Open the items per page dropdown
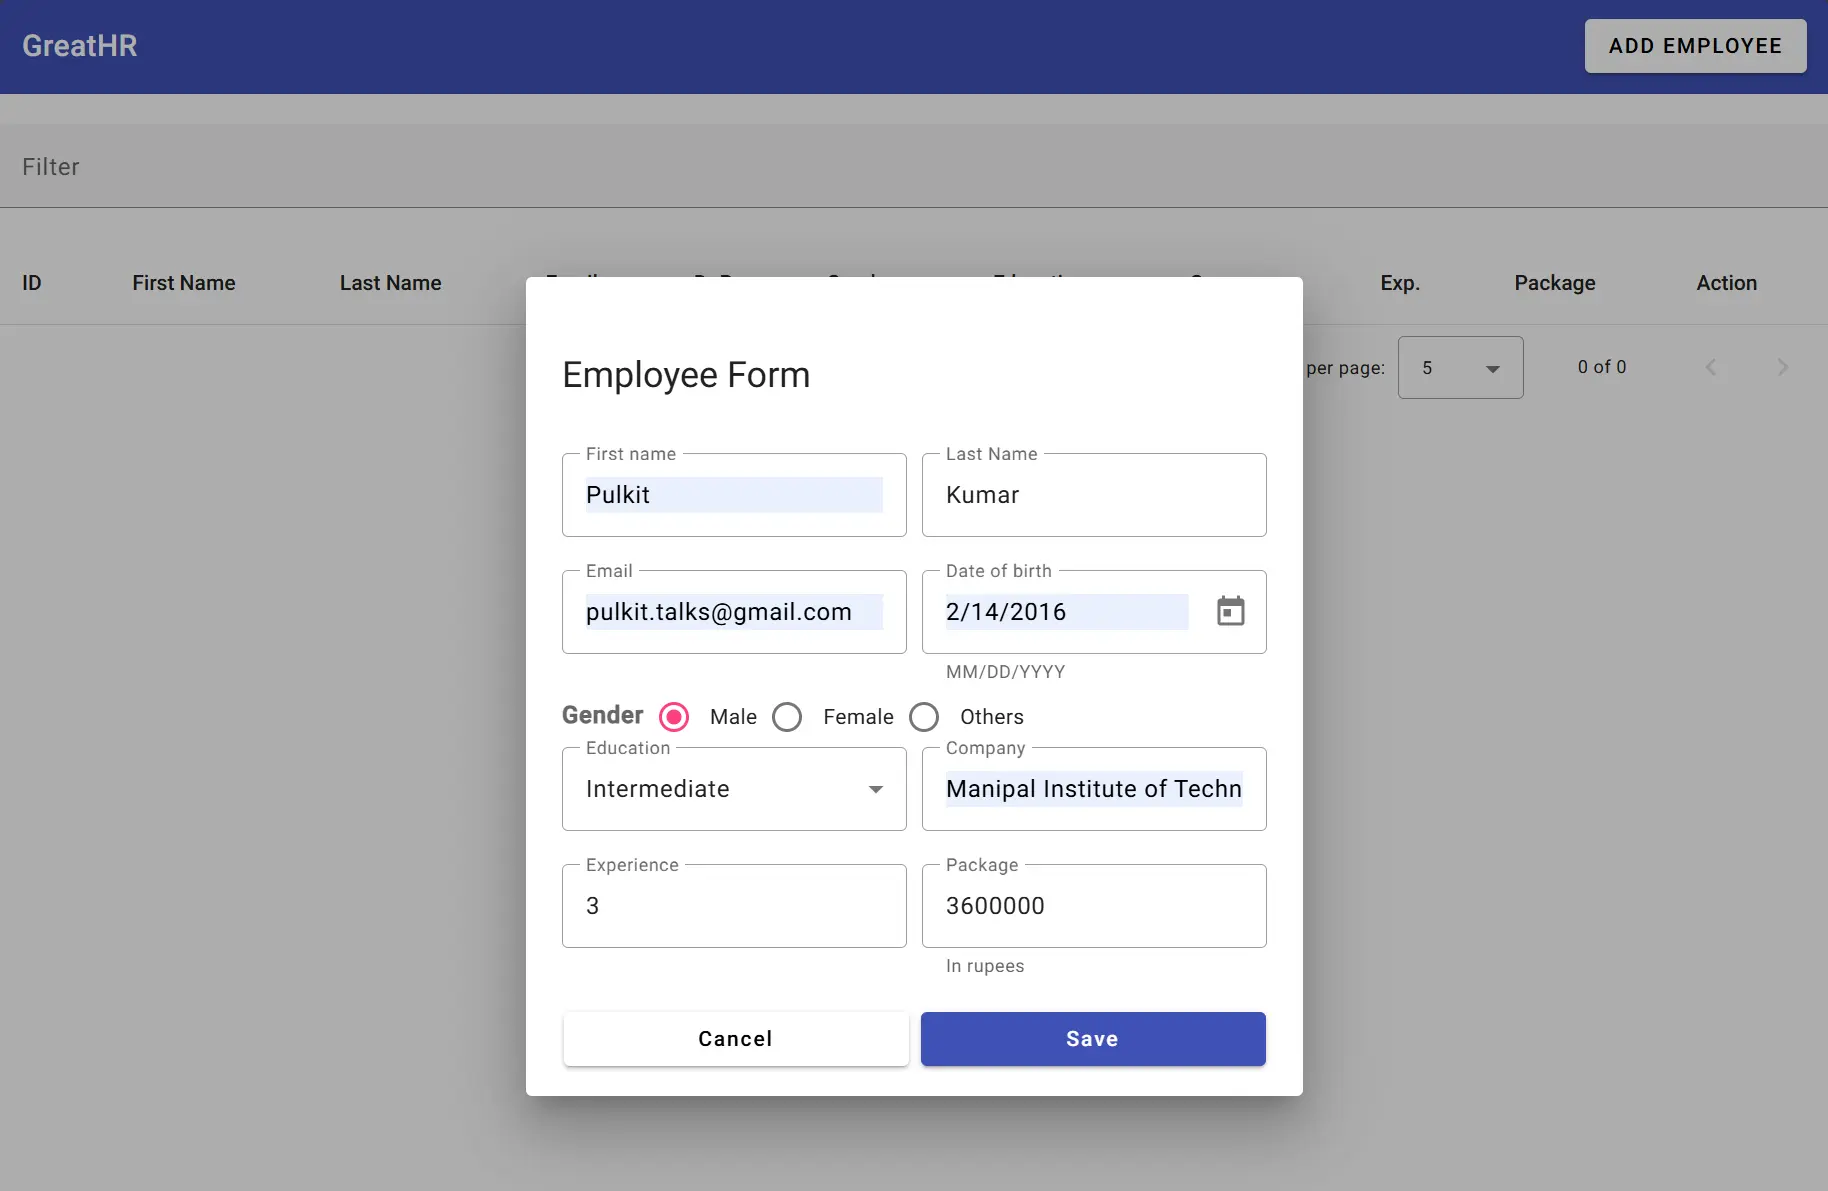The image size is (1828, 1191). click(1460, 367)
